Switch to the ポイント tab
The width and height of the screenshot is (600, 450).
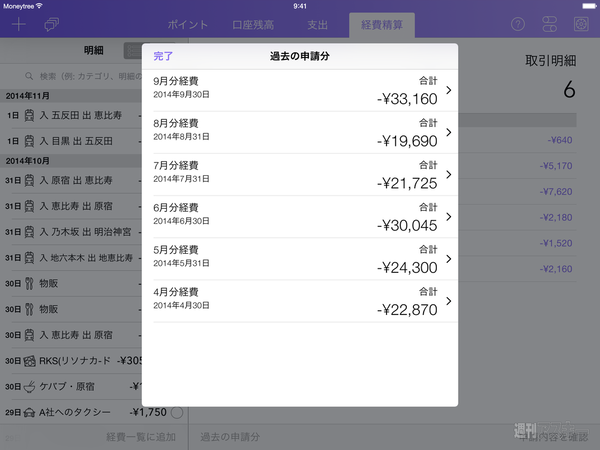click(x=188, y=25)
